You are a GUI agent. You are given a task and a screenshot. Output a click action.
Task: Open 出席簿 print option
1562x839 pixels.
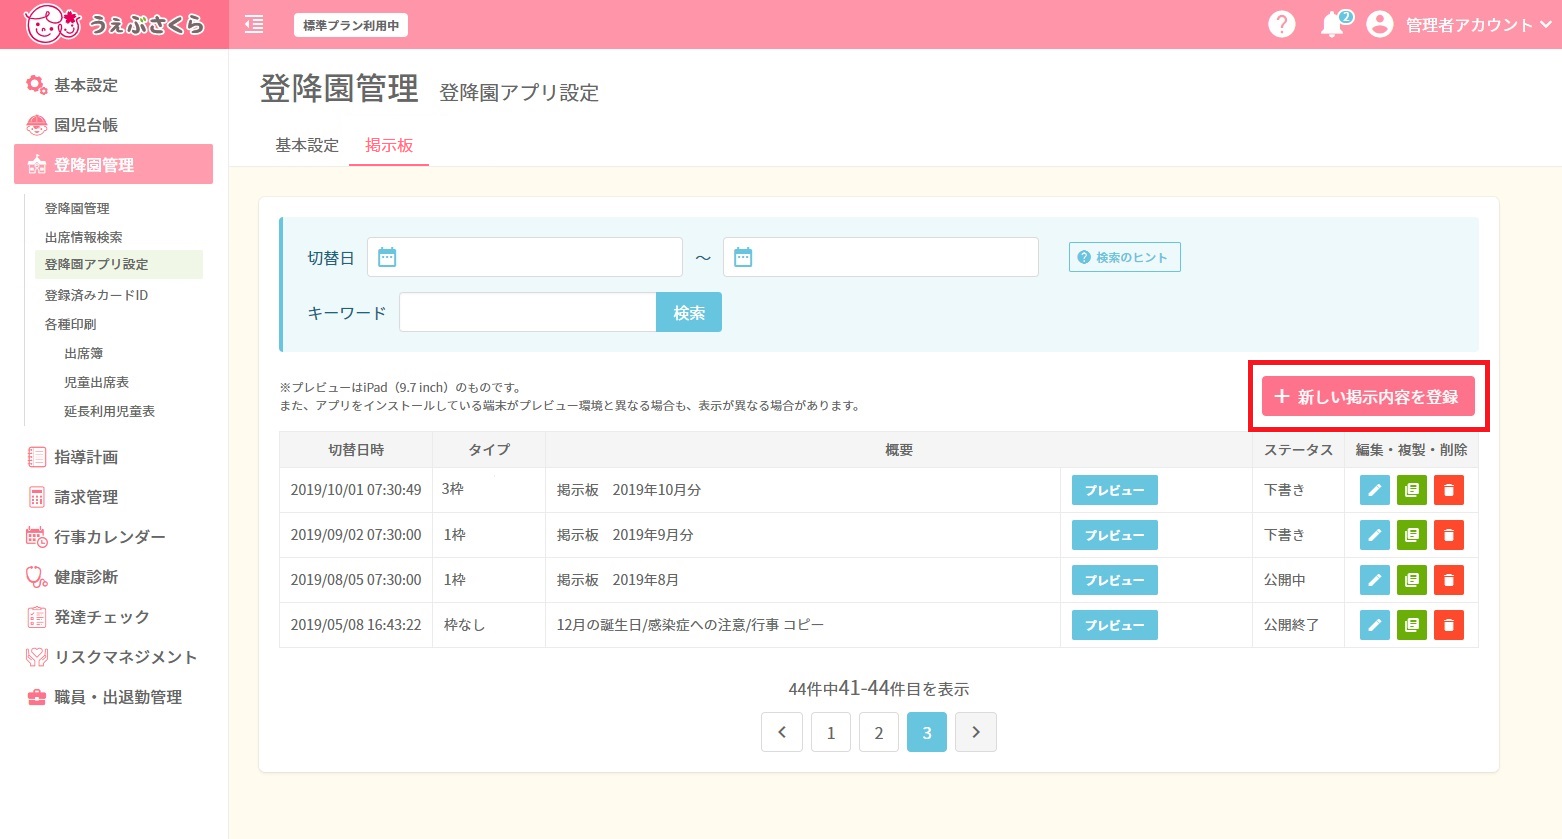(83, 353)
